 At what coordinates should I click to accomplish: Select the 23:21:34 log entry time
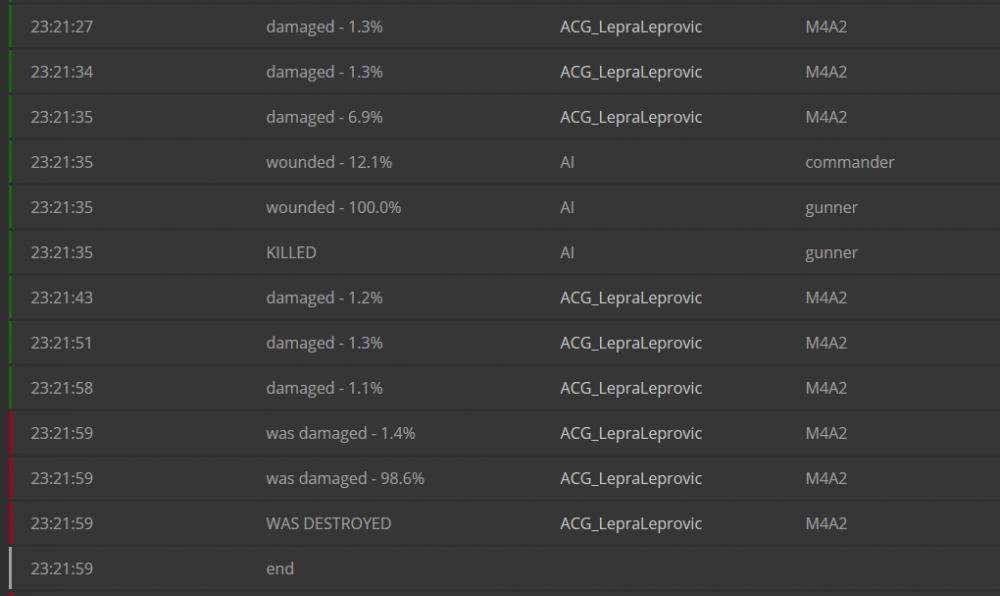coord(62,72)
